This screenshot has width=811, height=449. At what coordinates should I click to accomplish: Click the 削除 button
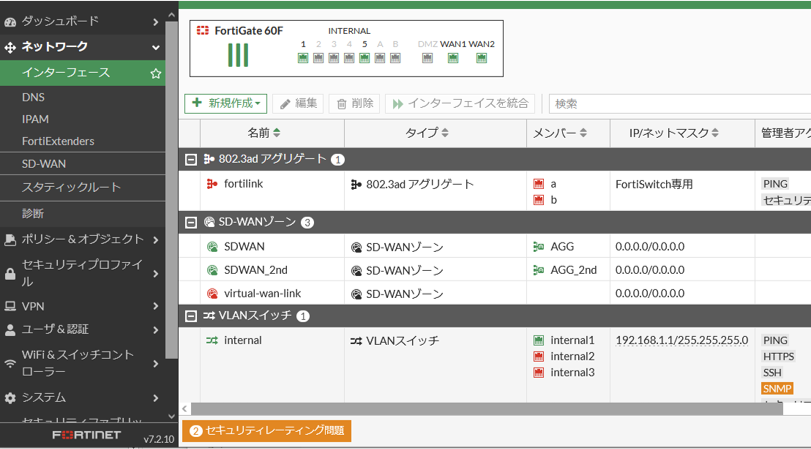point(354,103)
